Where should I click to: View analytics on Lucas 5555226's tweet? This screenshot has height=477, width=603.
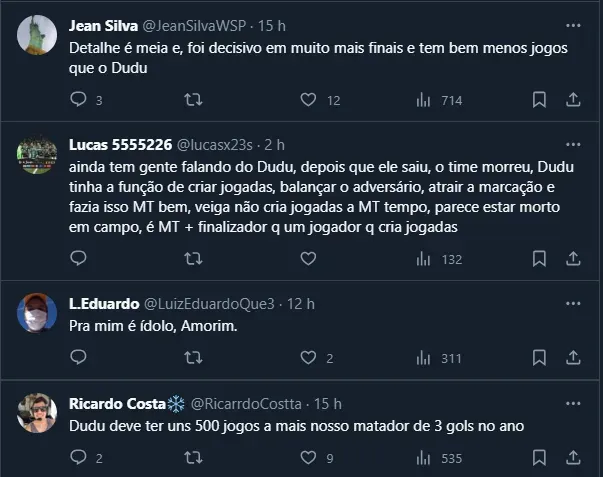[x=424, y=259]
